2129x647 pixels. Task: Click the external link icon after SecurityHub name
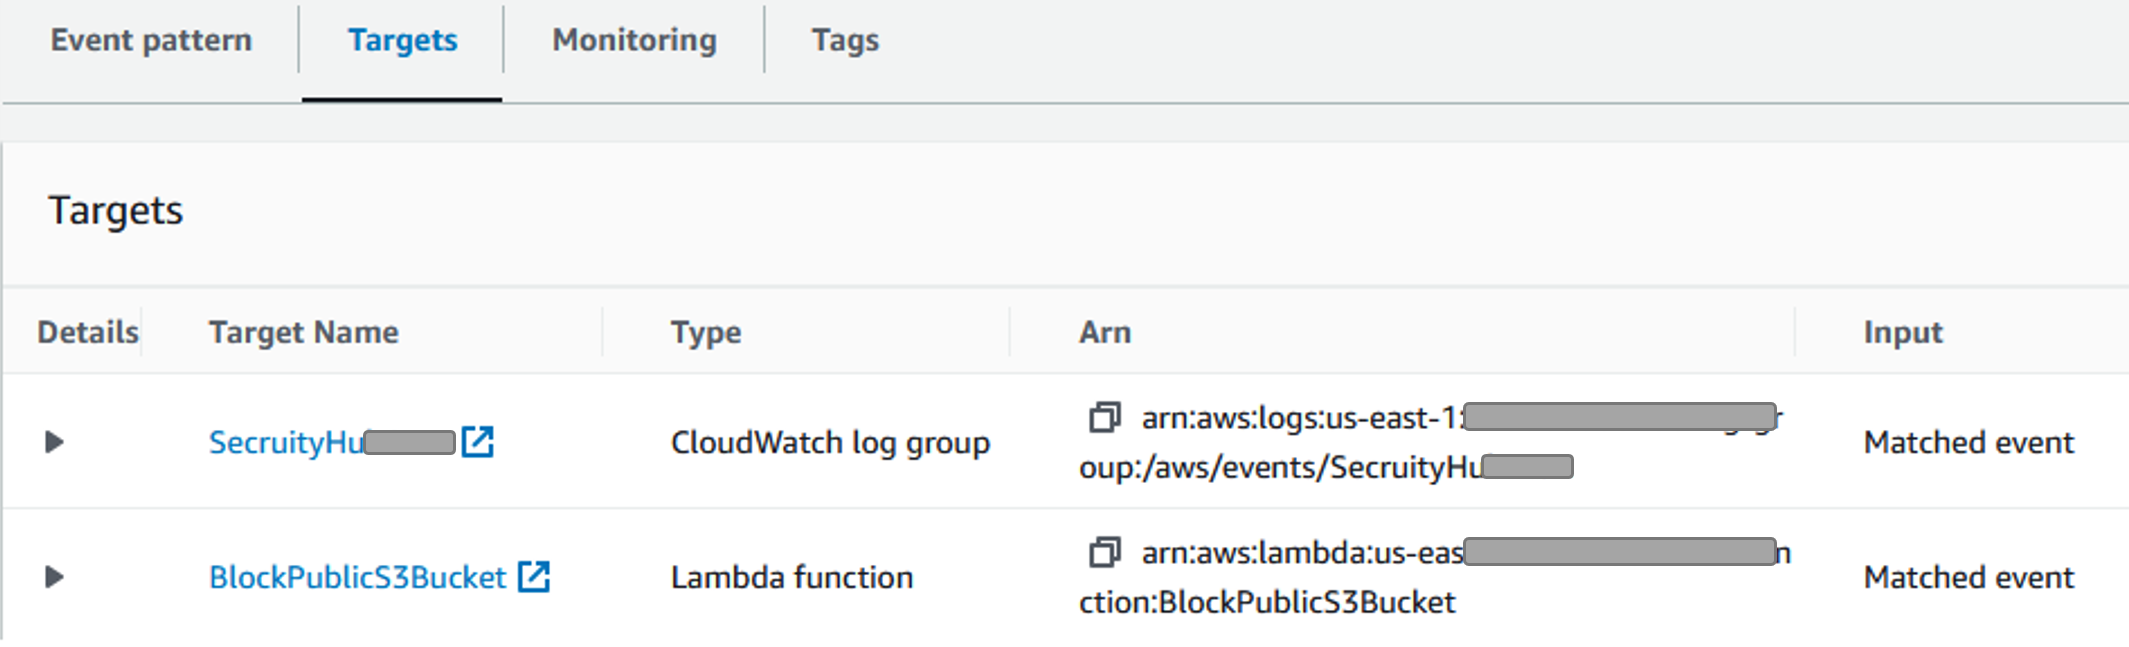(x=481, y=441)
